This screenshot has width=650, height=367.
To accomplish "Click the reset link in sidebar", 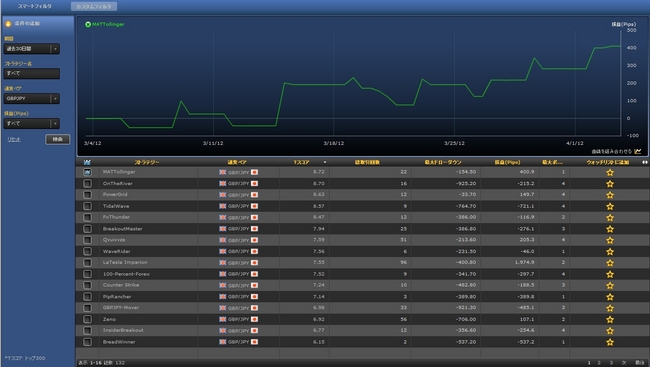I will pos(14,139).
